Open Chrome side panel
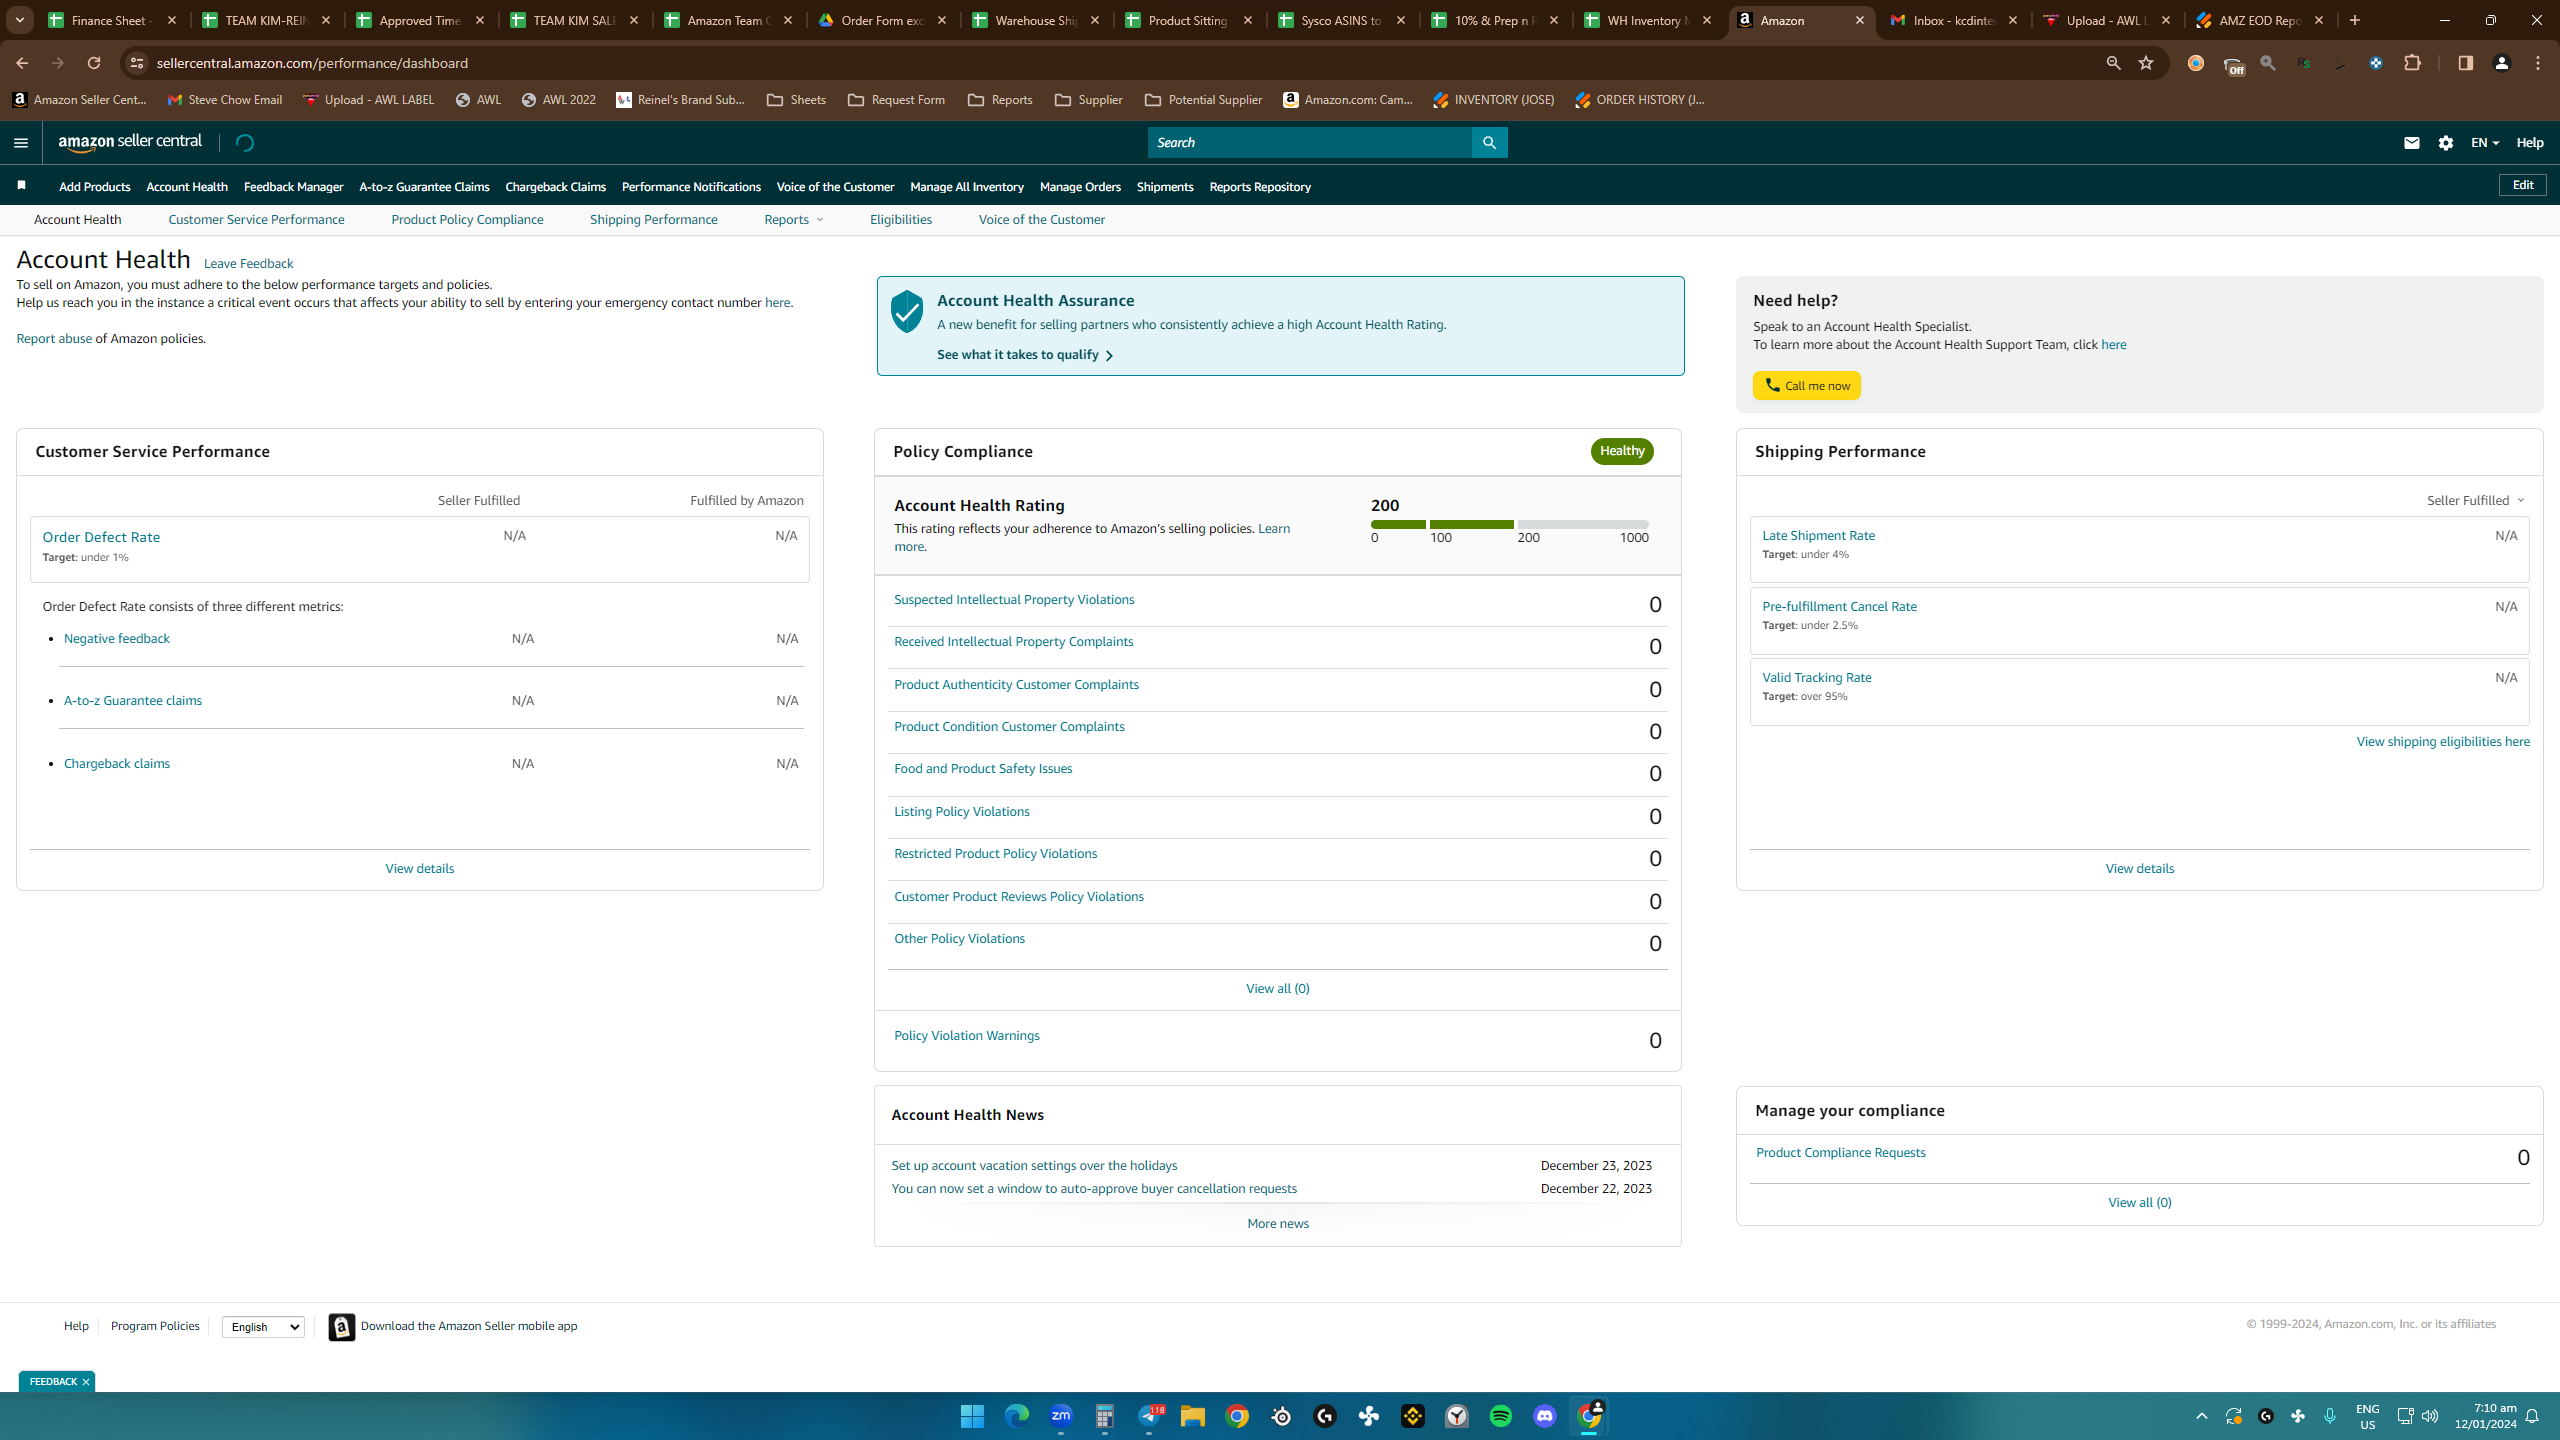 [x=2465, y=63]
